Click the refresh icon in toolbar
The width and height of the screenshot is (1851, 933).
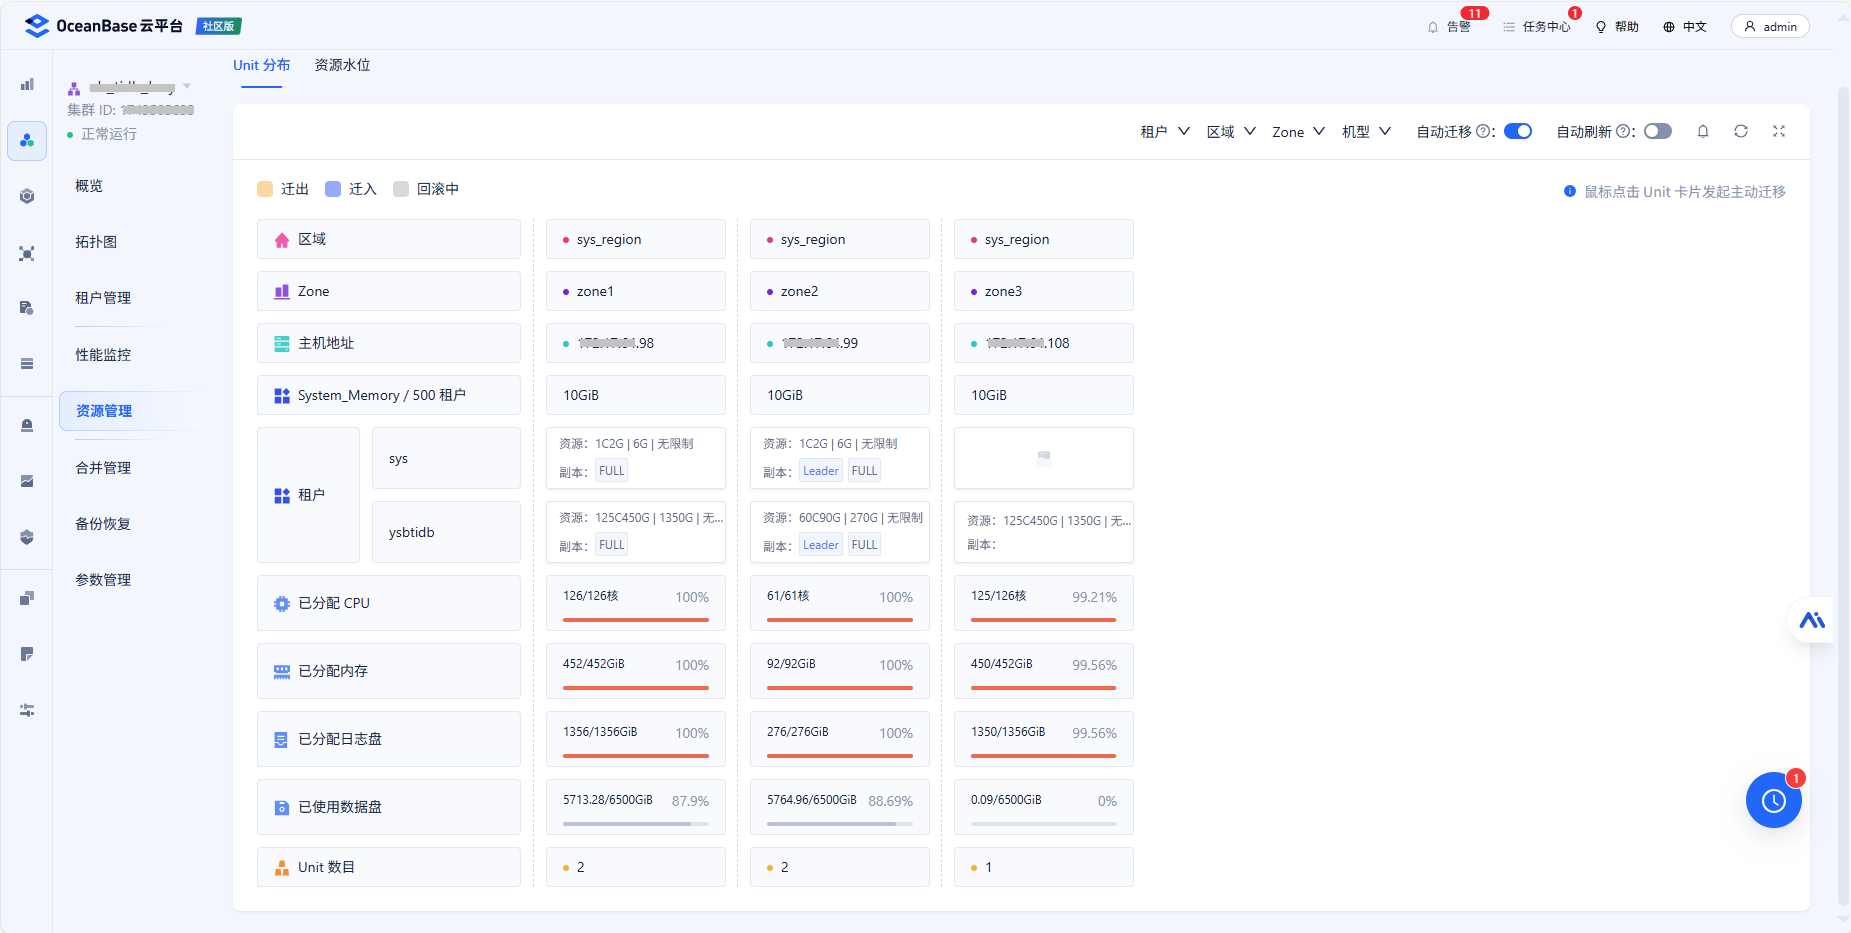point(1741,131)
